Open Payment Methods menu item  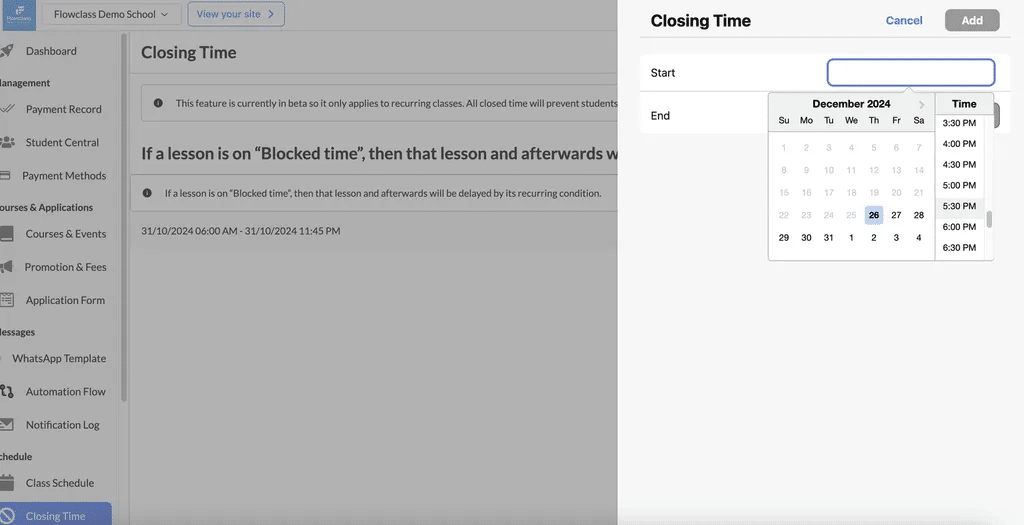[64, 176]
